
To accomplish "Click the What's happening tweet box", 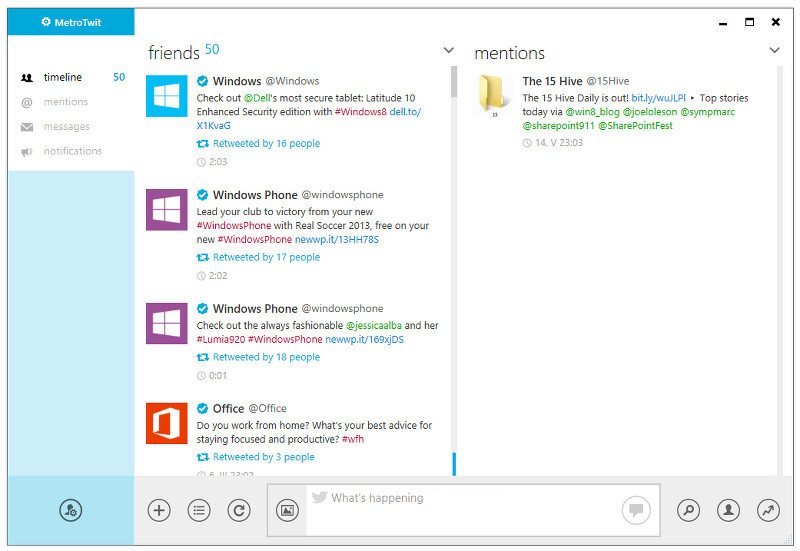I will pos(463,510).
